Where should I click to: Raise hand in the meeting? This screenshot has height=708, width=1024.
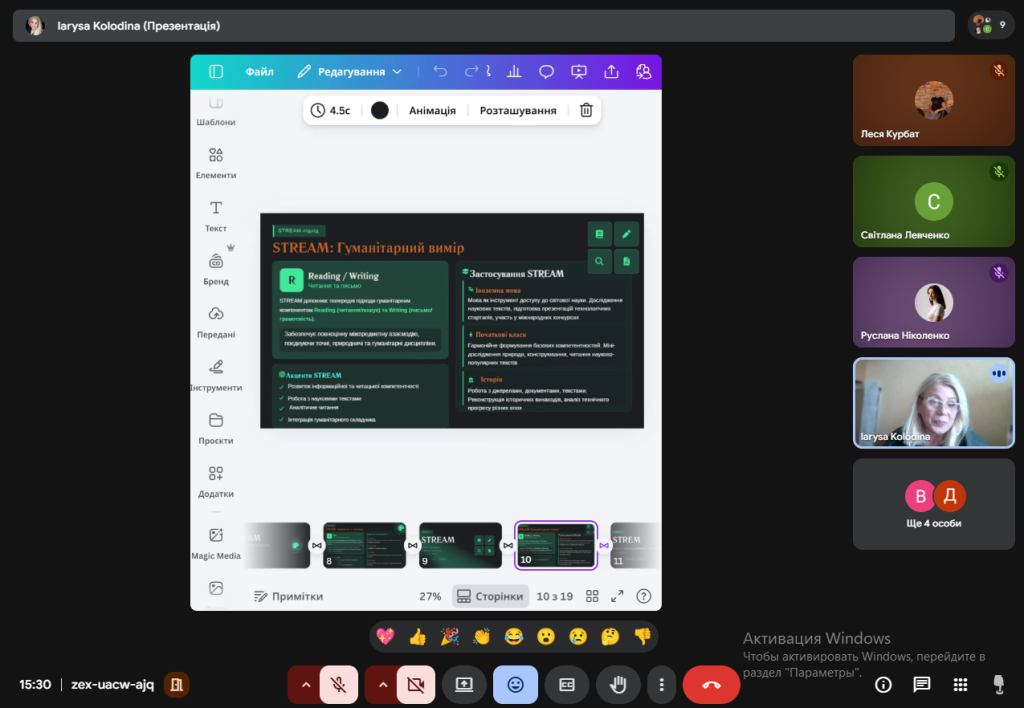point(618,685)
